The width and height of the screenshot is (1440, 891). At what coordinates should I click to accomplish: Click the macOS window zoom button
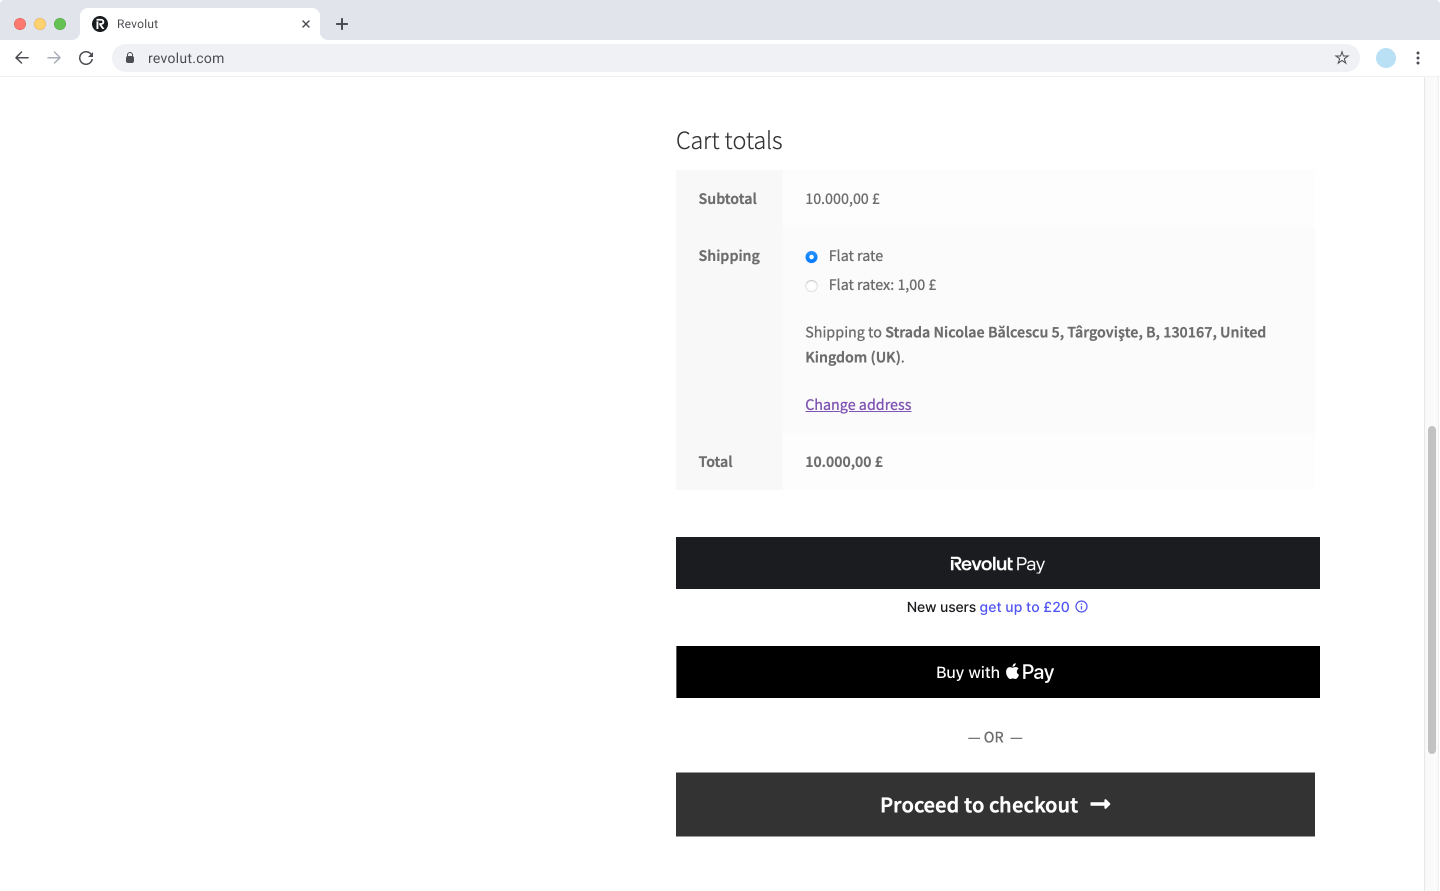tap(60, 24)
